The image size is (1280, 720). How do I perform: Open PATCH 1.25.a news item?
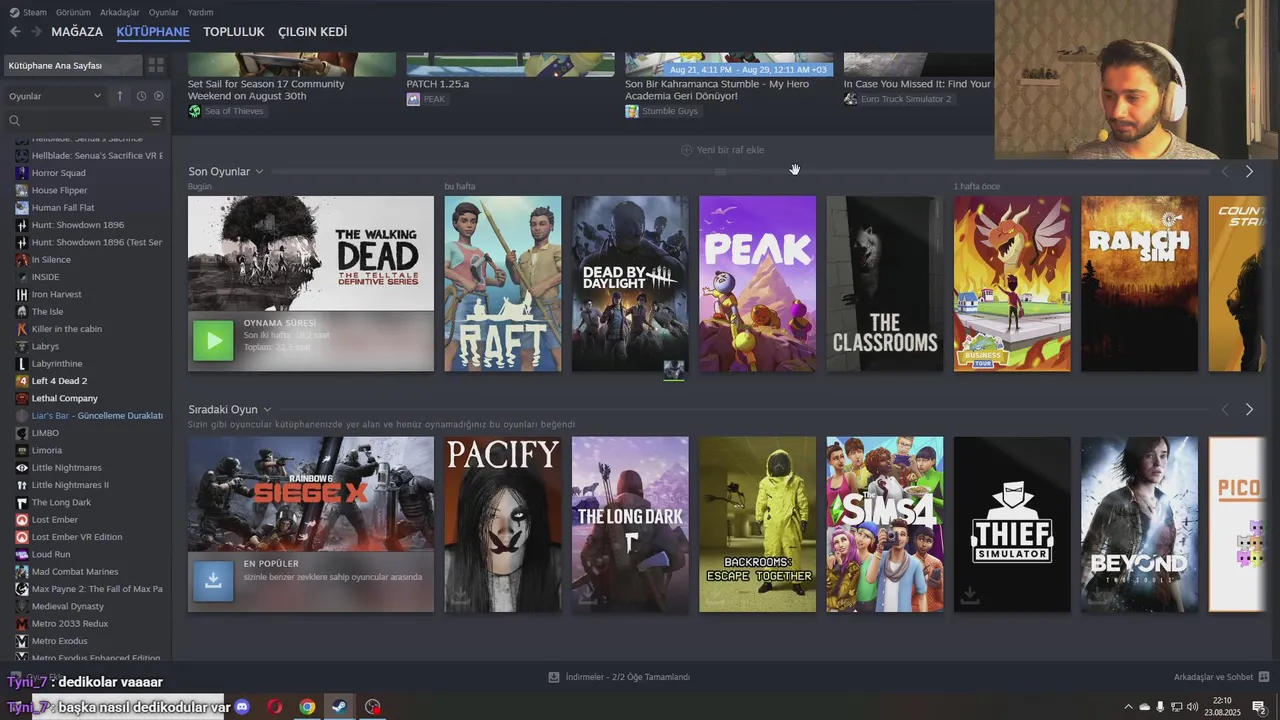click(437, 84)
